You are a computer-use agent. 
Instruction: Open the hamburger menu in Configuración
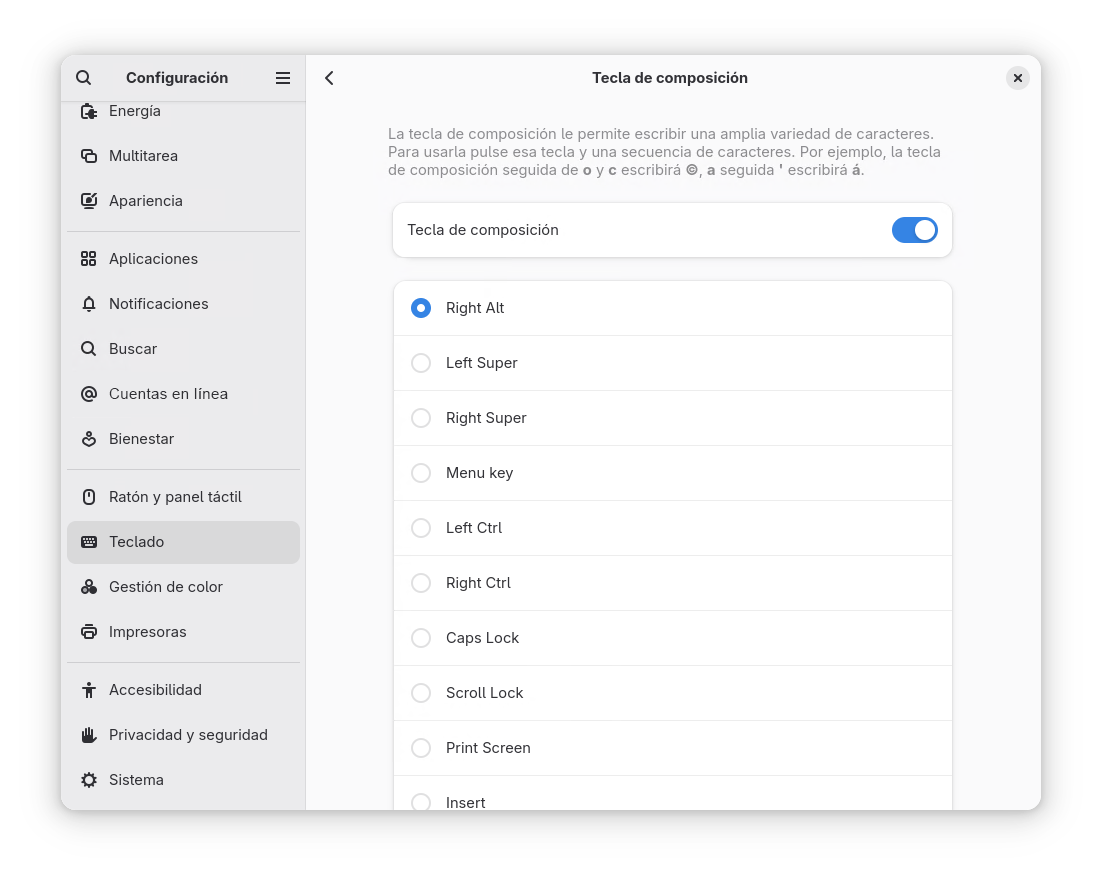tap(283, 77)
